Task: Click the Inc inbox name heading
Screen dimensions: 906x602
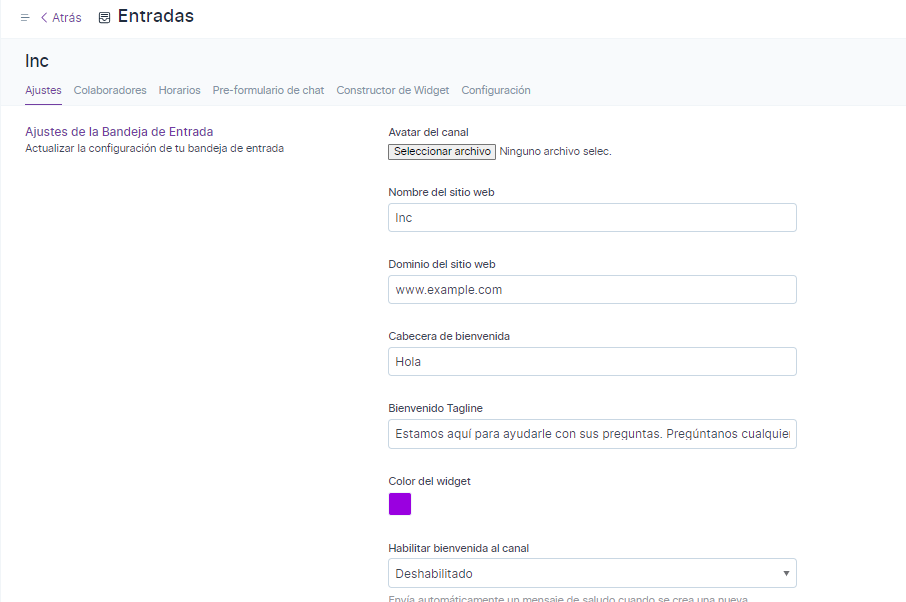Action: [x=37, y=61]
